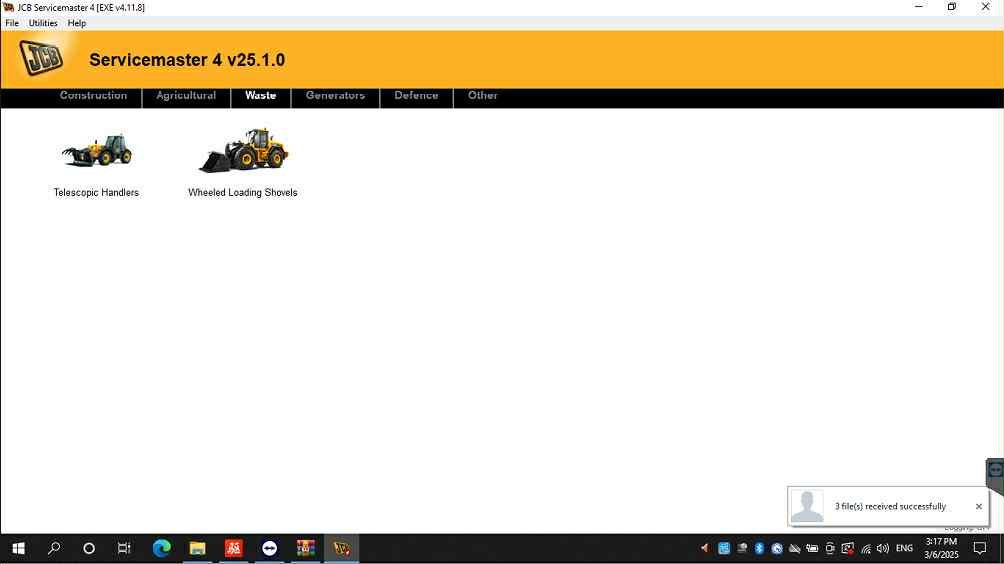The image size is (1004, 564).
Task: Open the Wi-Fi network tray icon
Action: [x=866, y=549]
